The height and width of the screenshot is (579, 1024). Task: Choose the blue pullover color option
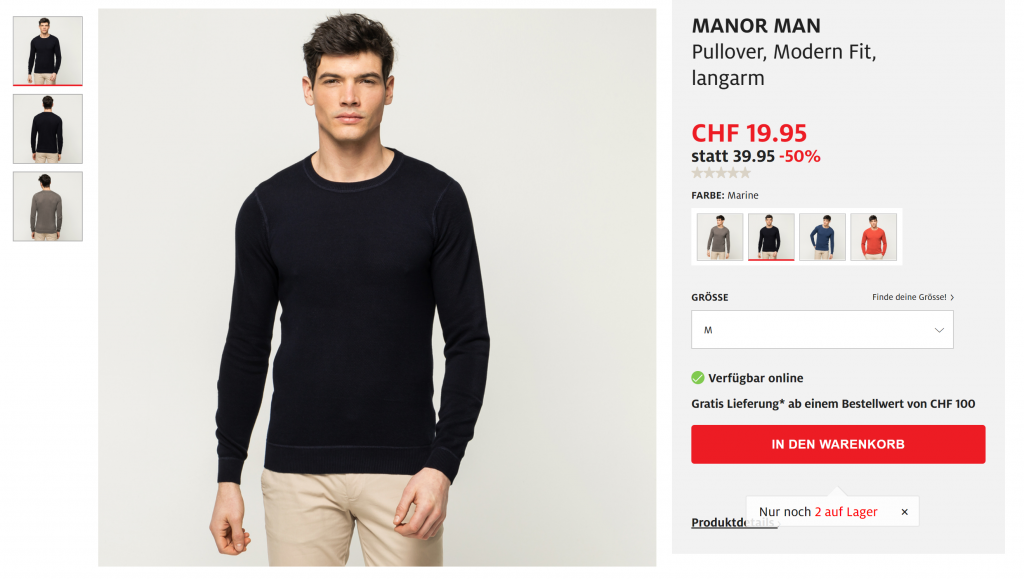822,237
